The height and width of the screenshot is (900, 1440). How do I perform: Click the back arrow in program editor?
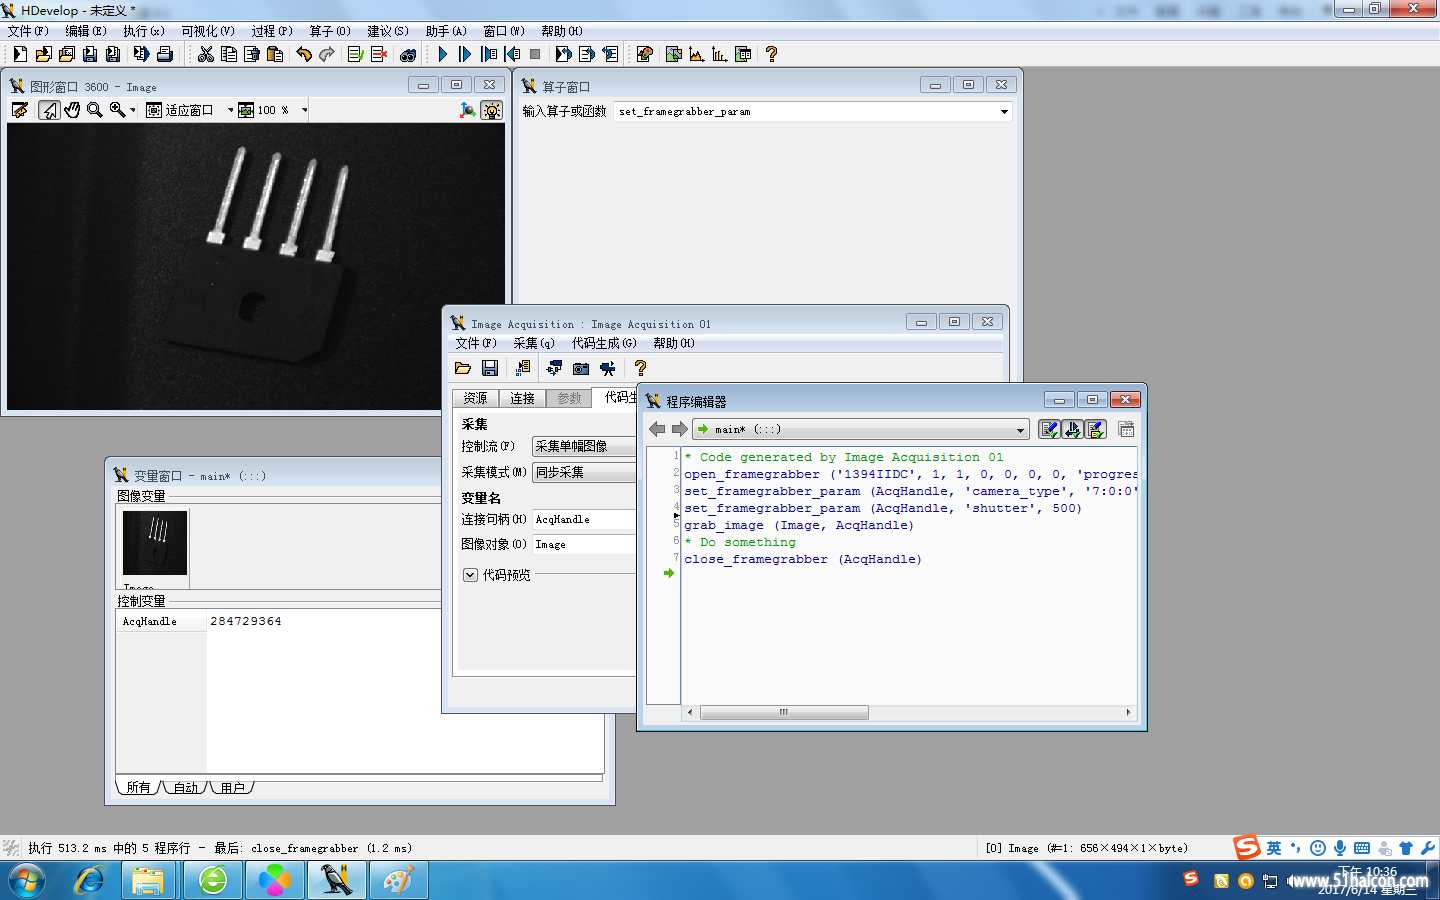657,429
